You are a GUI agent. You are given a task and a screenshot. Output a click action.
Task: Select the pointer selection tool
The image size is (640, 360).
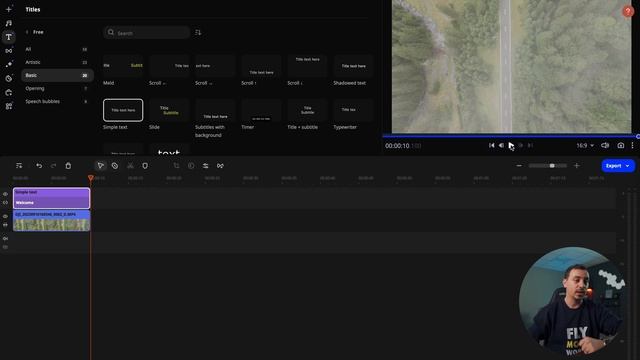click(x=100, y=166)
